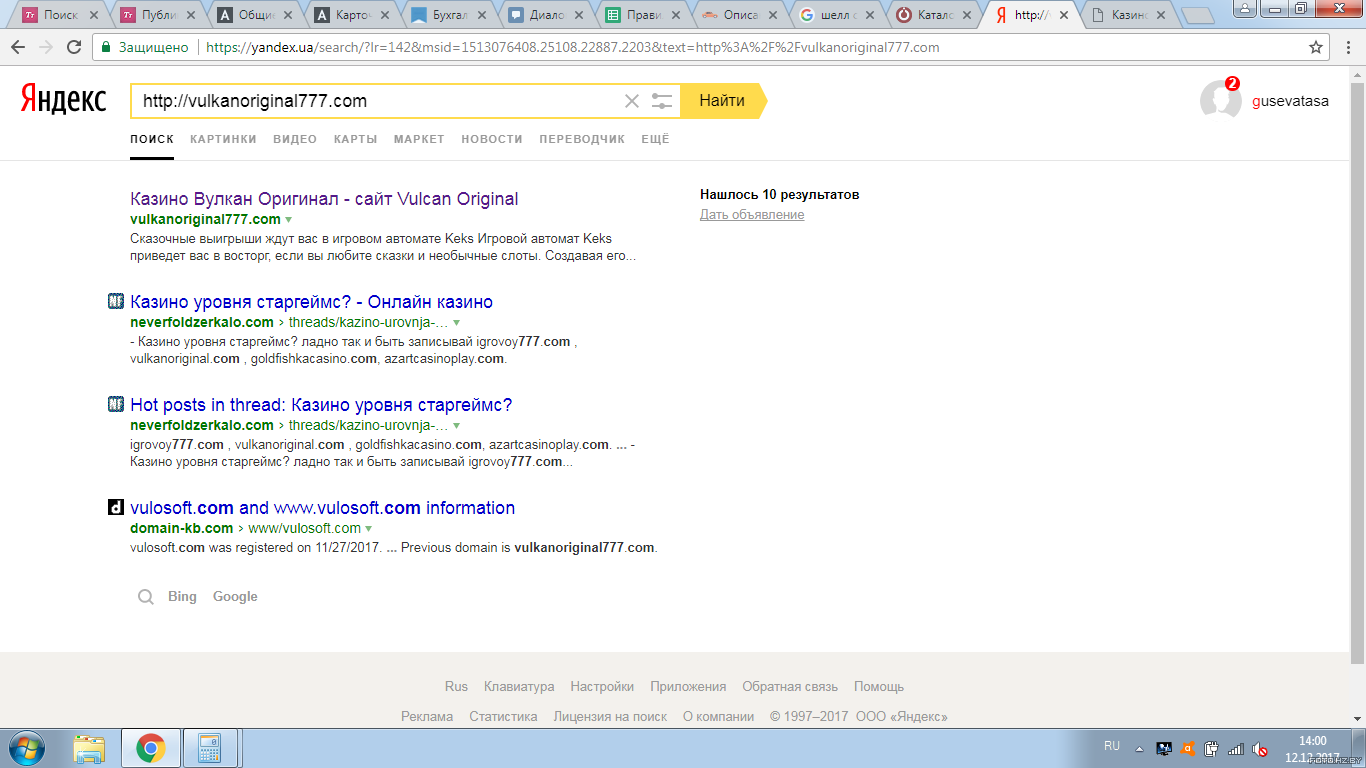This screenshot has height=768, width=1366.
Task: Open the Windows Start menu
Action: click(x=27, y=748)
